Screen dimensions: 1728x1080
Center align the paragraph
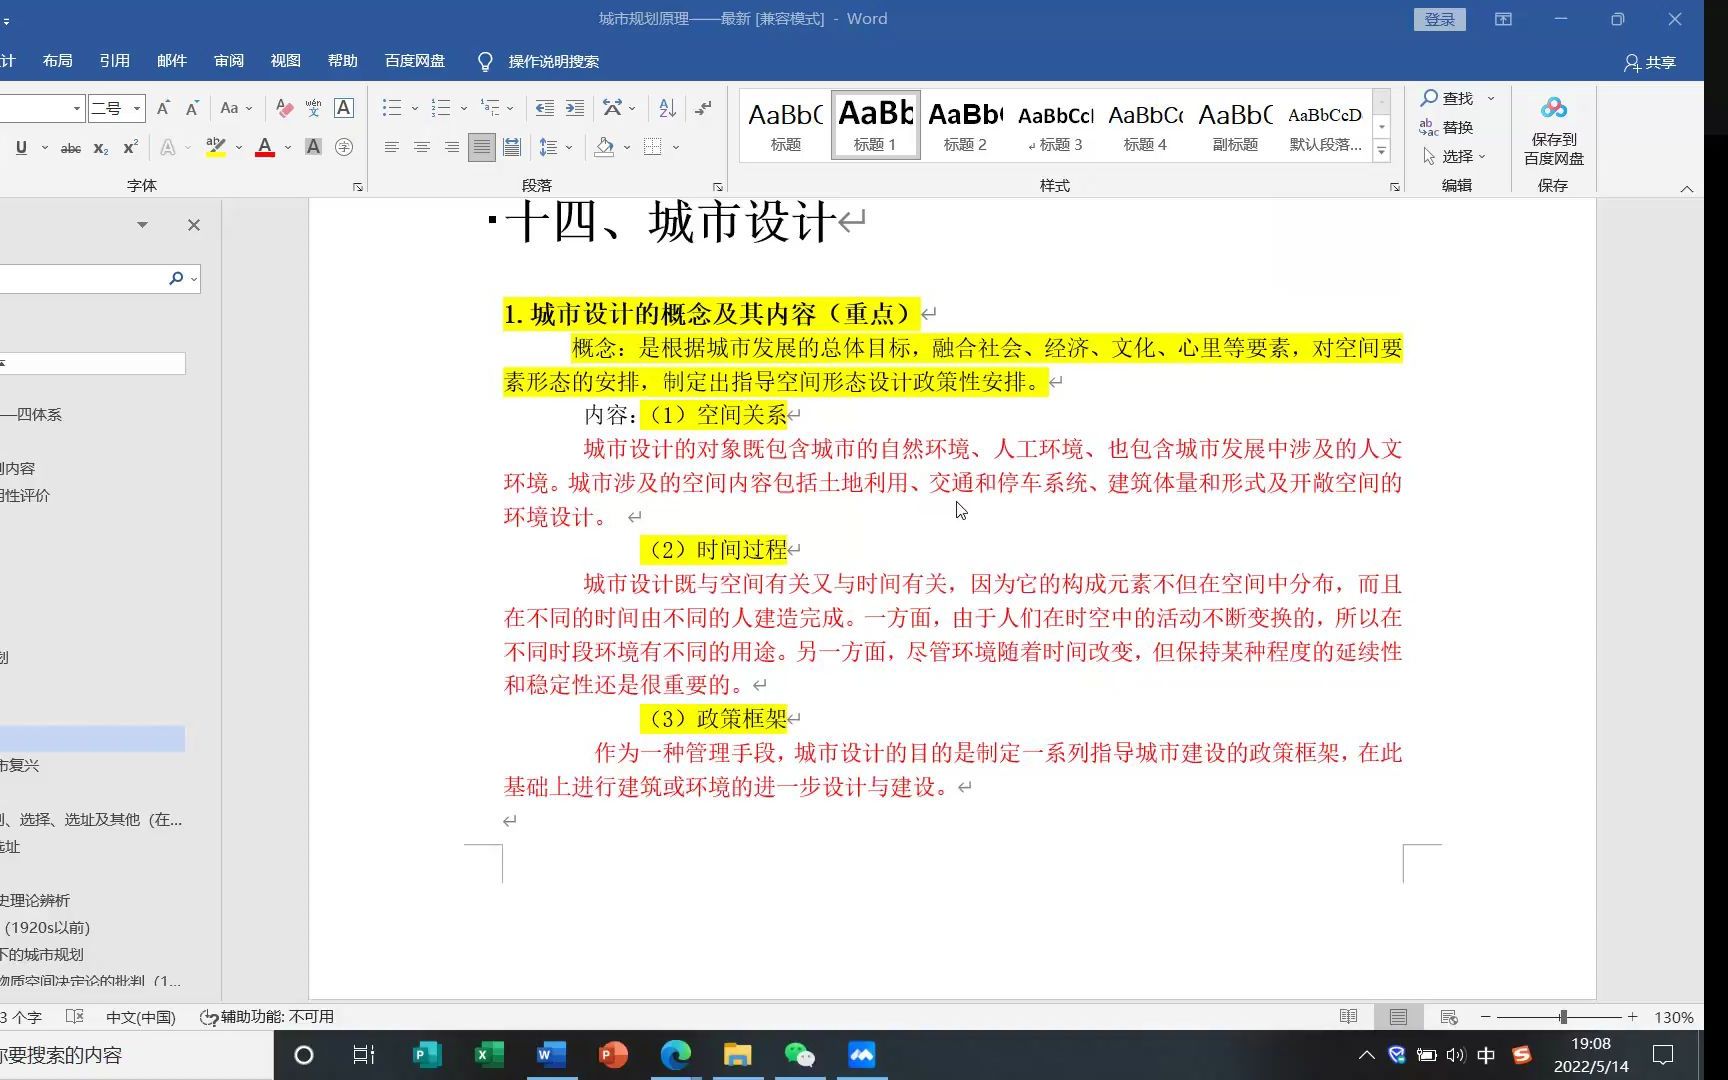pos(422,148)
